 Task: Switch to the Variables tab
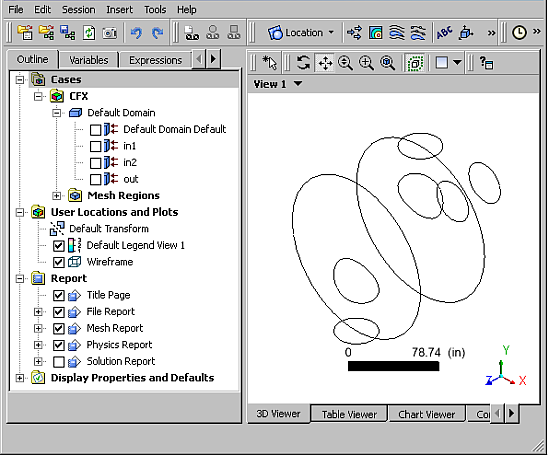coord(89,60)
